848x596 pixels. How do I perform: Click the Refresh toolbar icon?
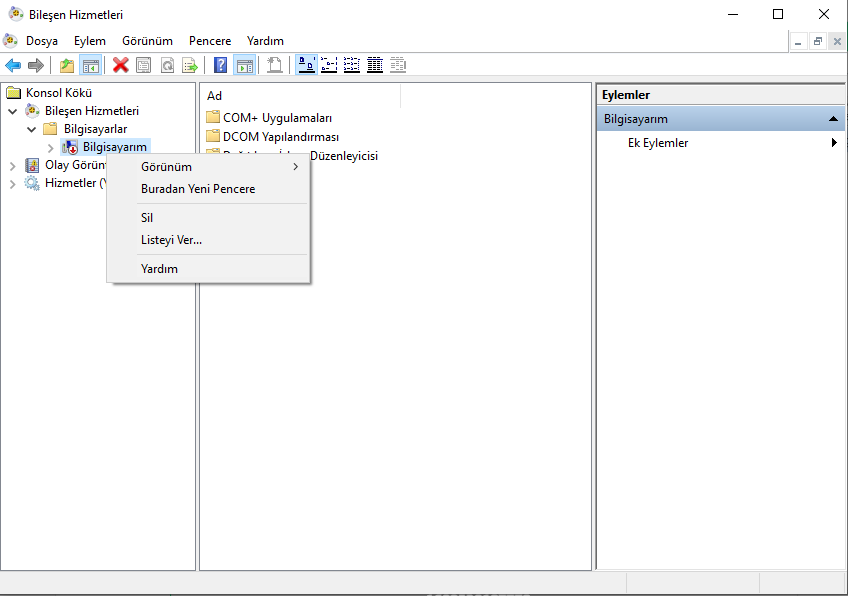click(x=167, y=65)
